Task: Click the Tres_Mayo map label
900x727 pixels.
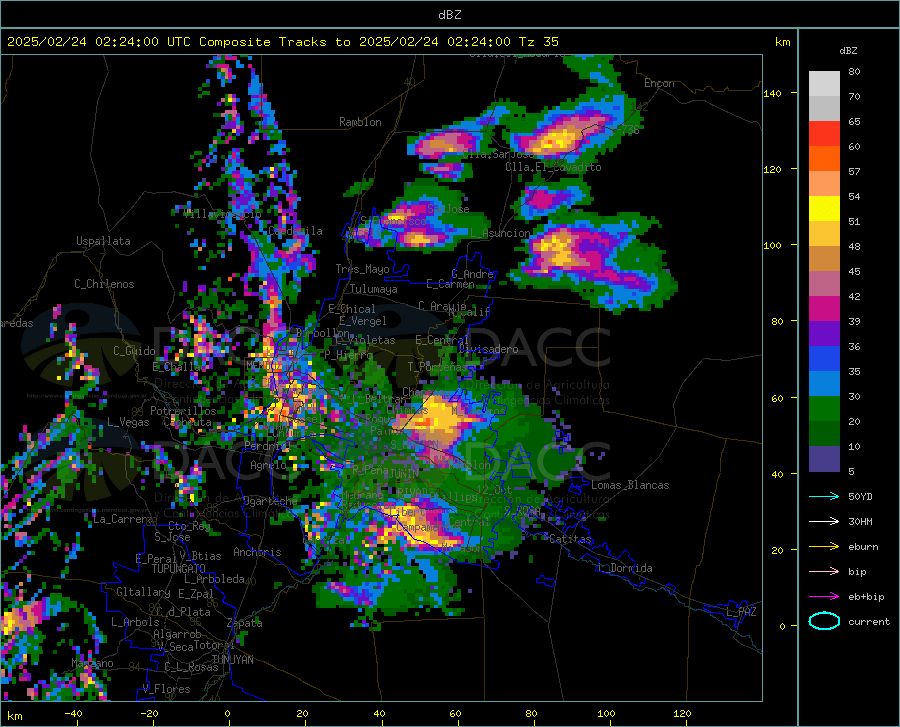Action: [x=362, y=269]
